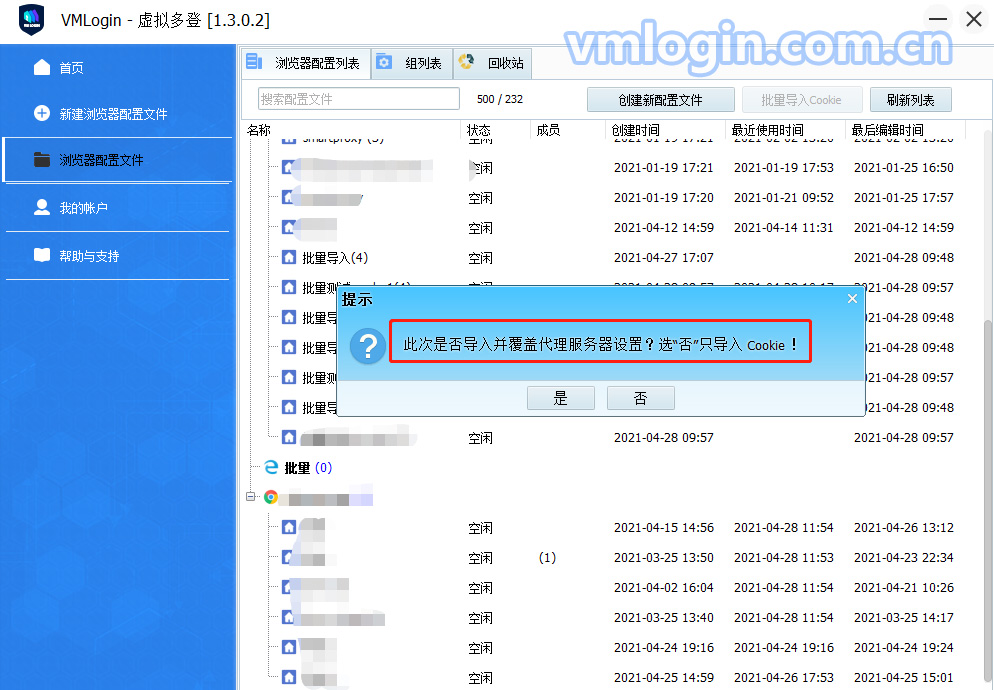
Task: Click the VMLogin app logo icon
Action: coord(31,20)
